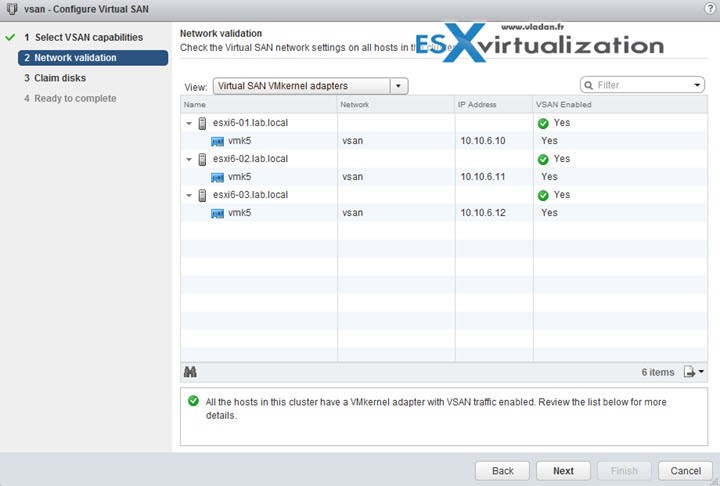This screenshot has width=720, height=486.
Task: Go to step 1 Select VSAN capabilities
Action: 83,37
